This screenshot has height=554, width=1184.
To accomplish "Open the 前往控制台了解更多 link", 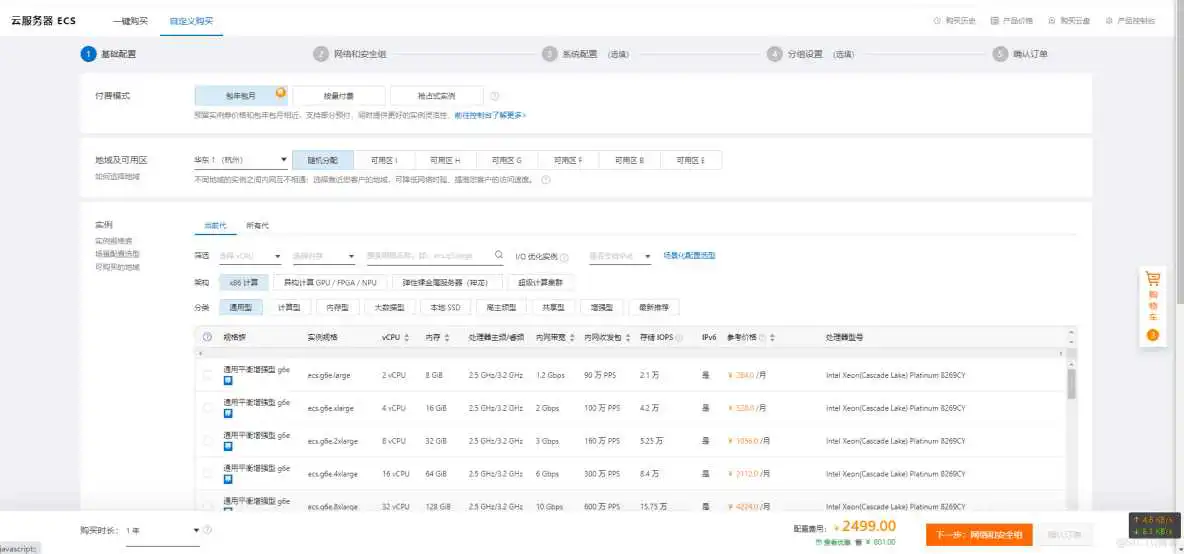I will 490,115.
